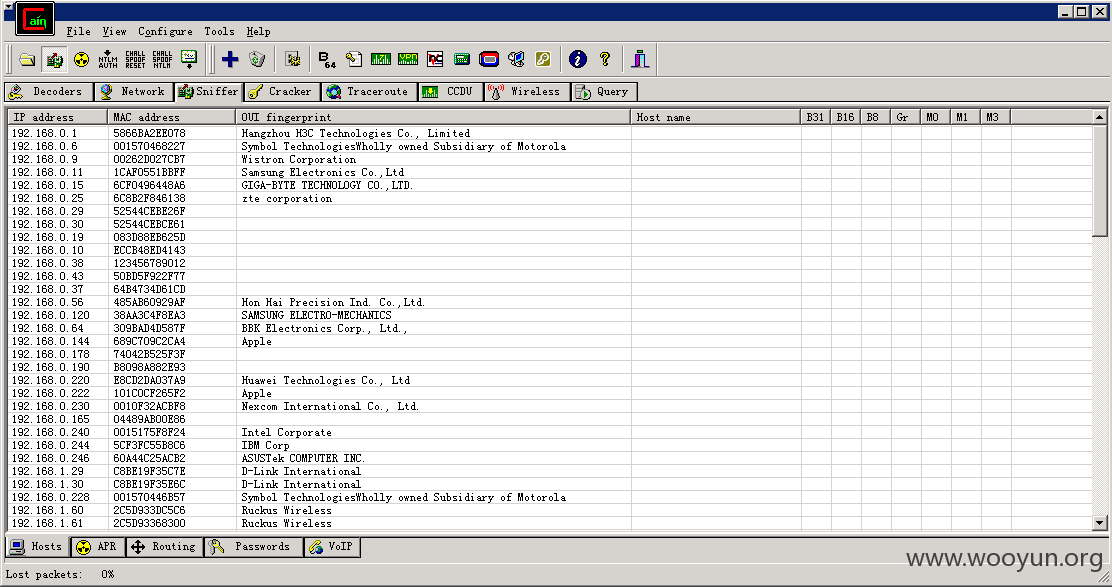Switch to the VoIP bottom tab
Viewport: 1112px width, 587px height.
(333, 547)
